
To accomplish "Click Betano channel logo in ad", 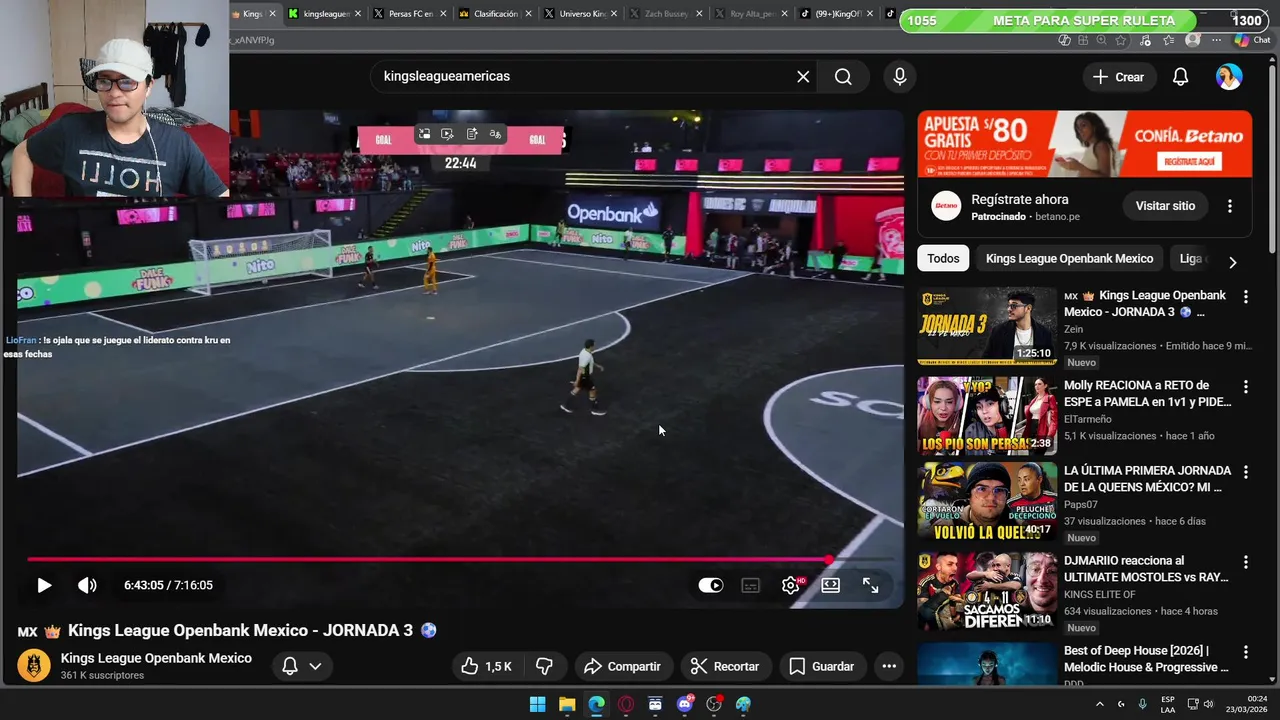I will point(946,206).
